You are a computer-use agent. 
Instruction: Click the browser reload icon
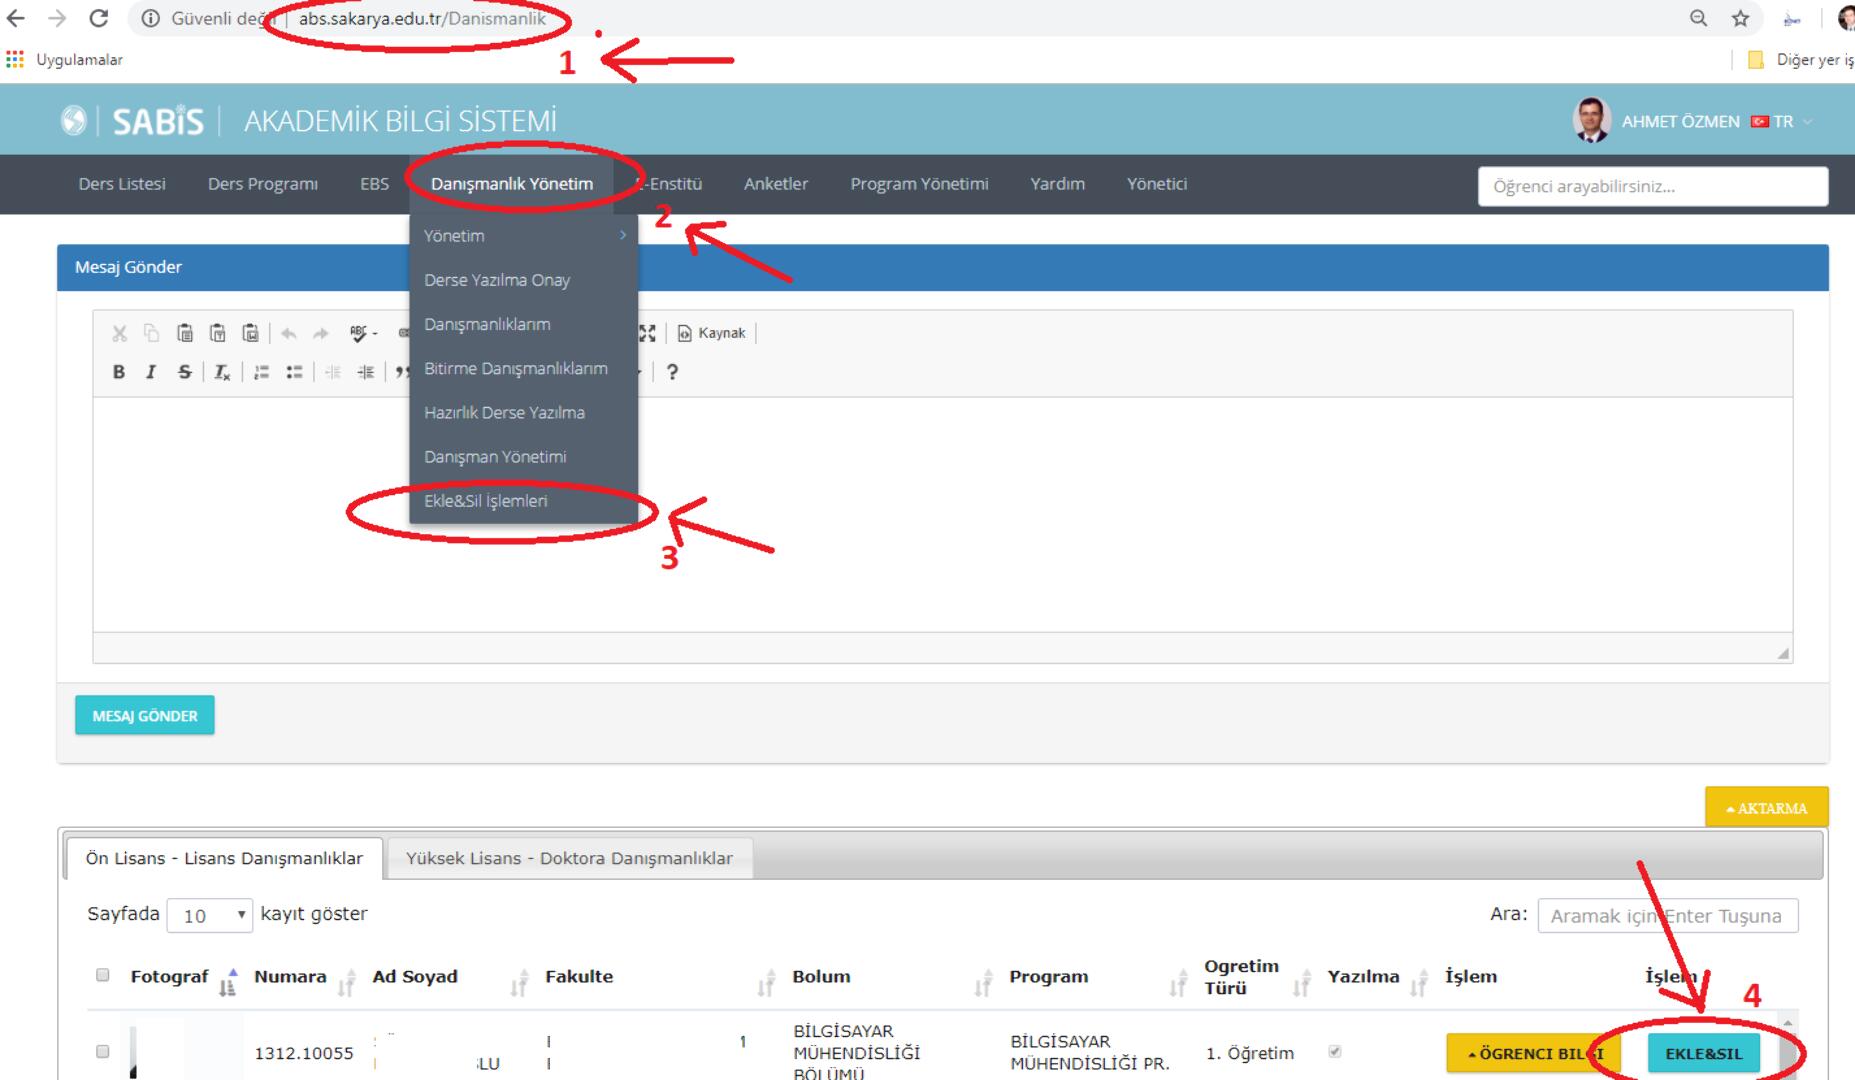98,18
